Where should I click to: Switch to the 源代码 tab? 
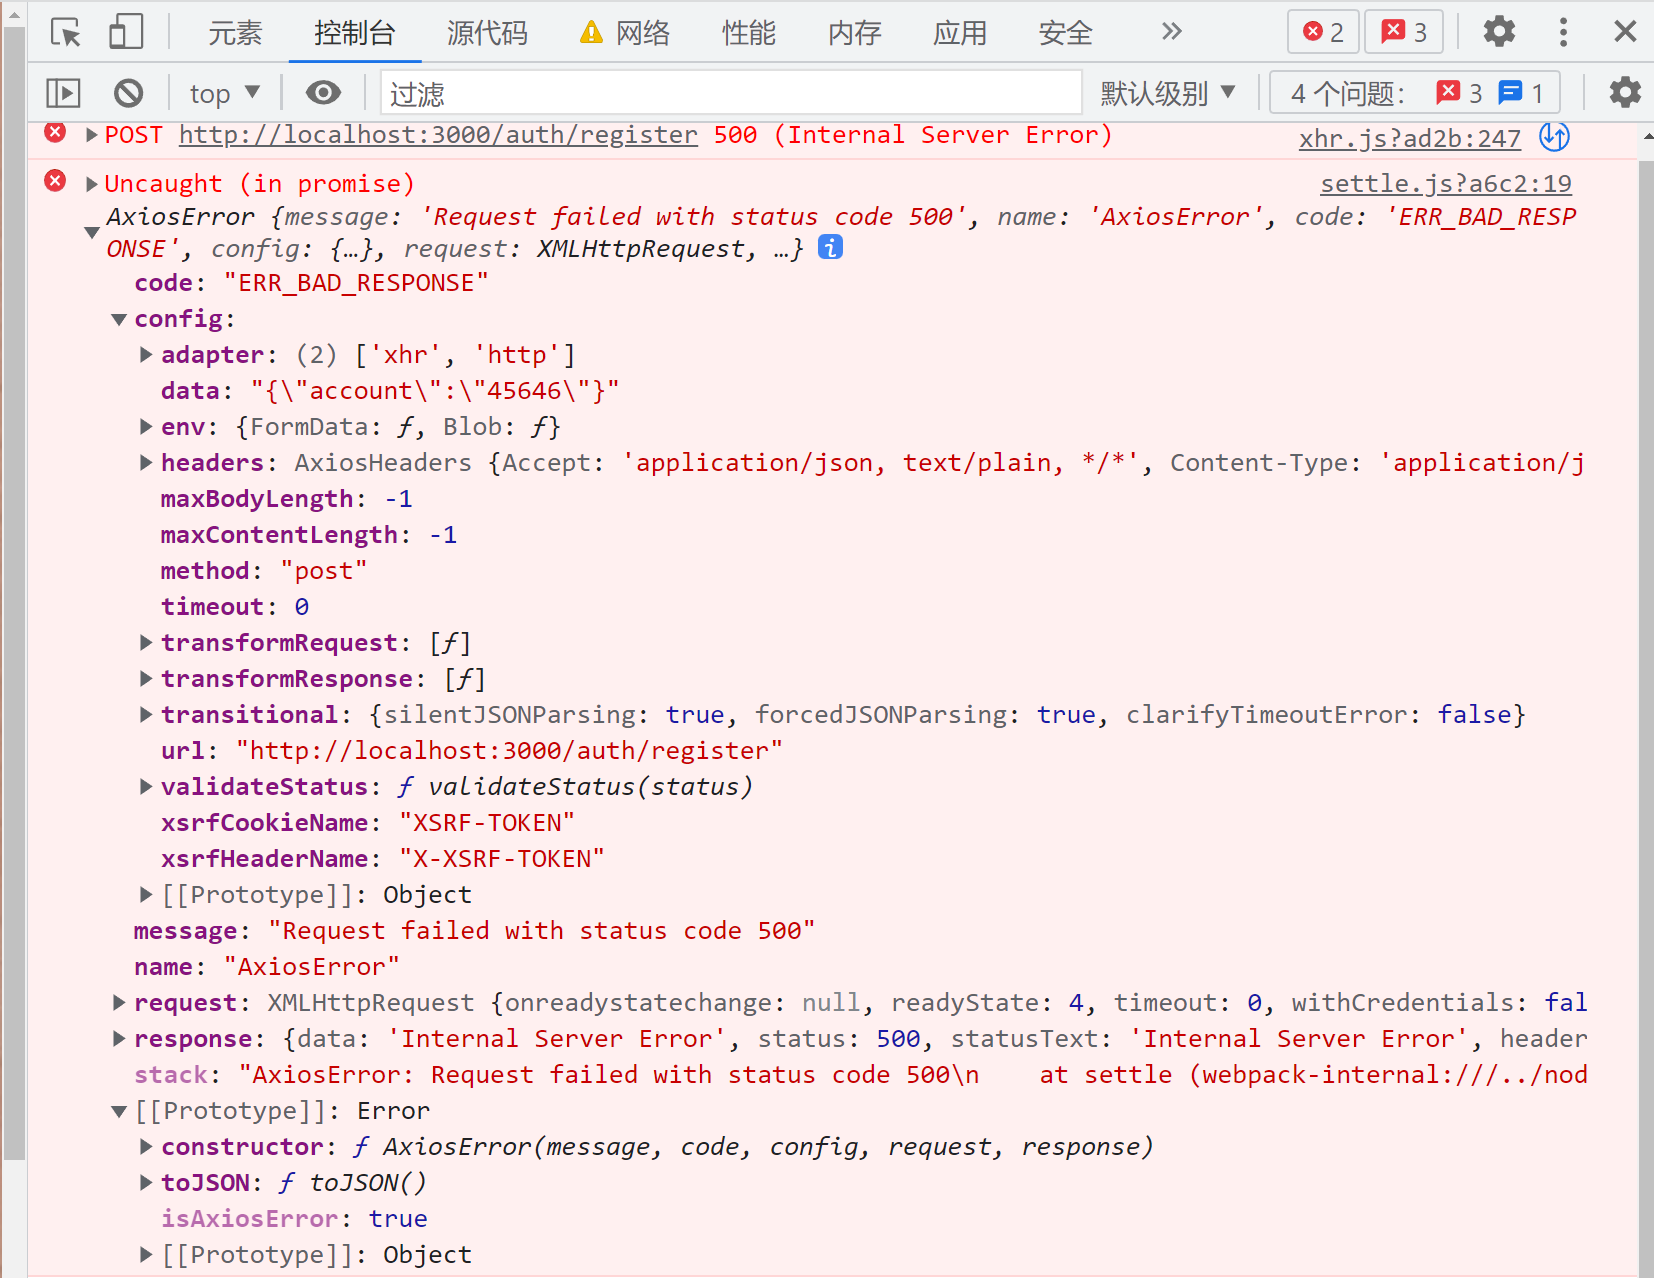pos(487,33)
